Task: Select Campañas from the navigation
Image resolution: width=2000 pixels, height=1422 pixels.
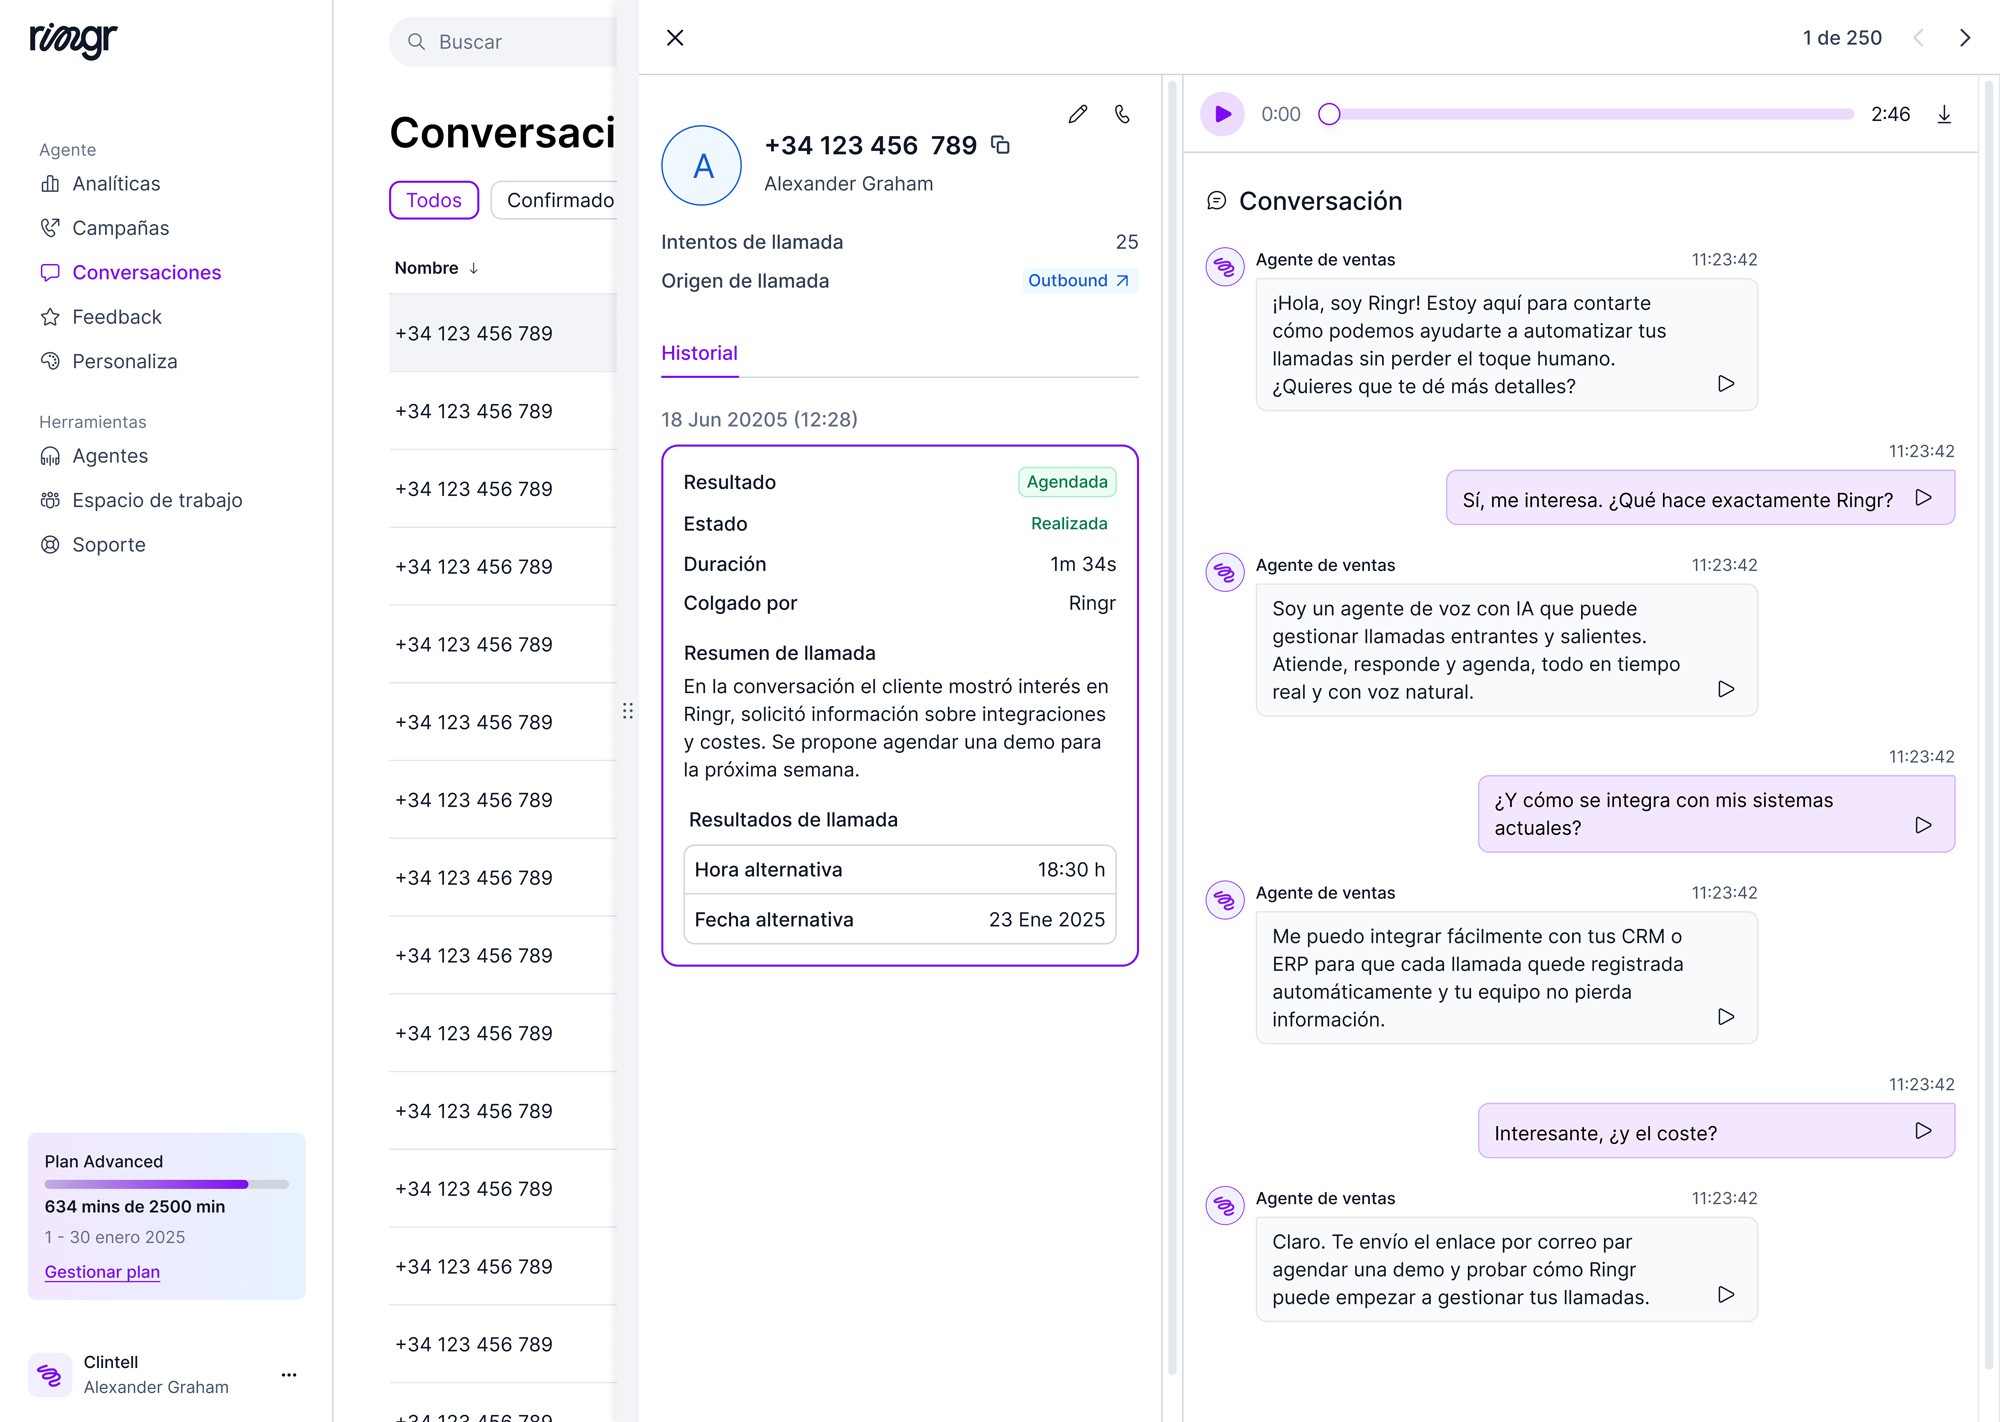Action: coord(120,227)
